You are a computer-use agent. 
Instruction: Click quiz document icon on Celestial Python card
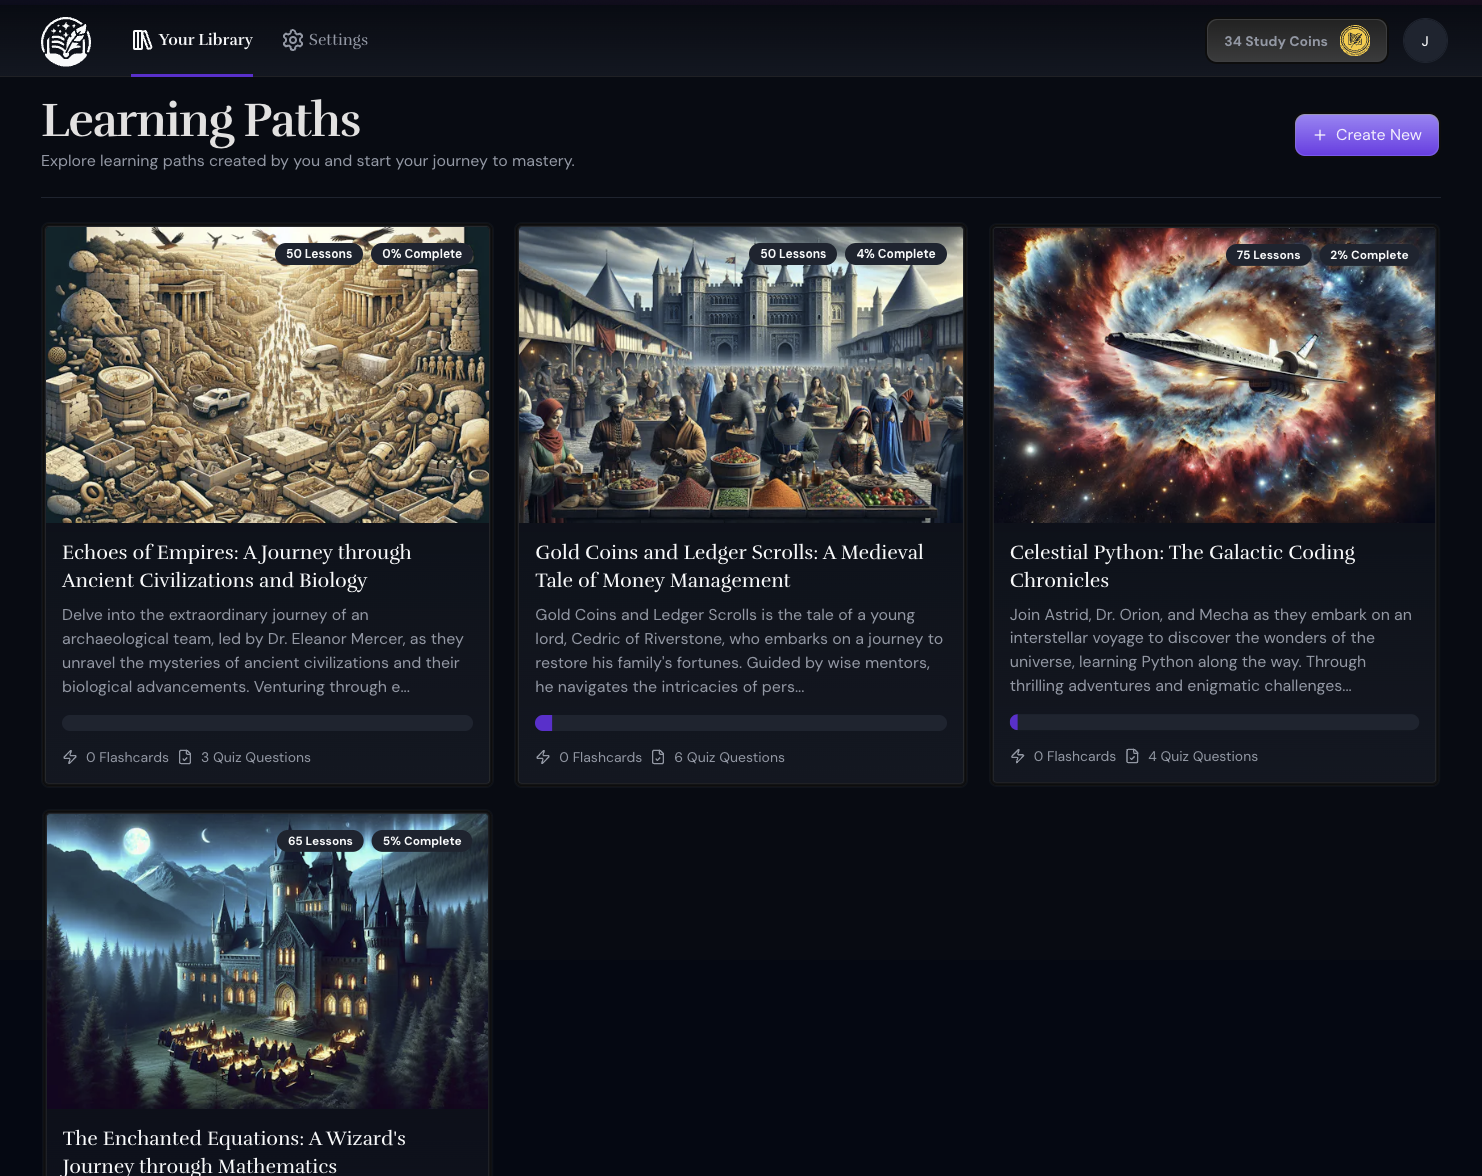pyautogui.click(x=1132, y=756)
